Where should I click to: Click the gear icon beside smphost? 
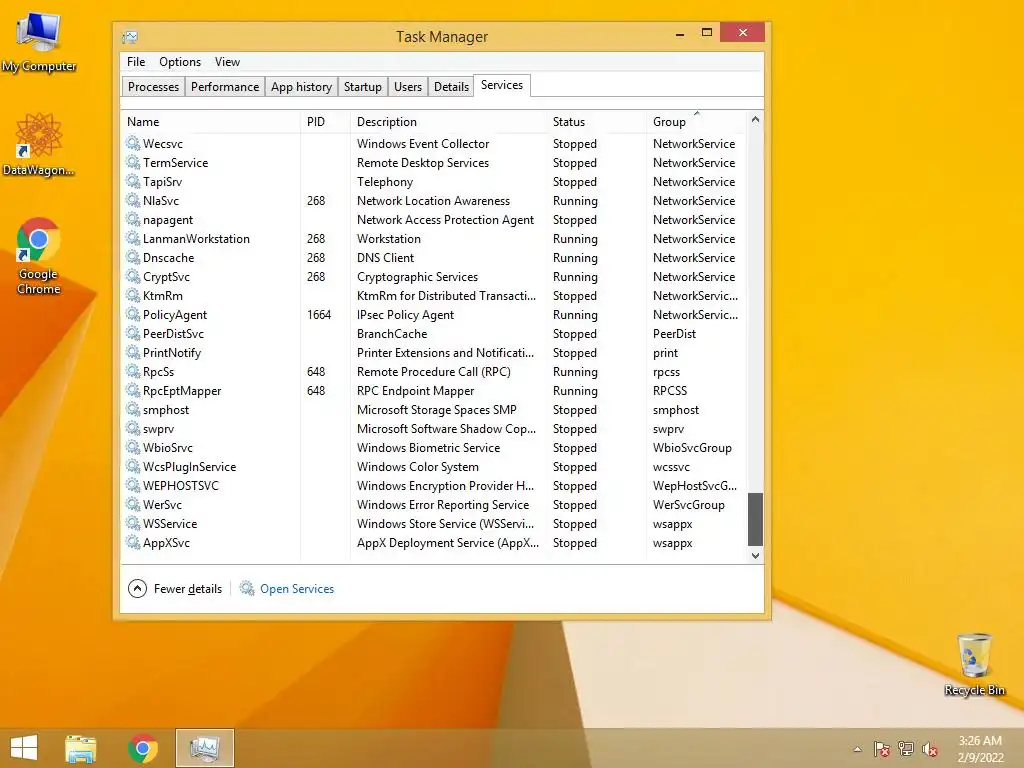point(133,409)
